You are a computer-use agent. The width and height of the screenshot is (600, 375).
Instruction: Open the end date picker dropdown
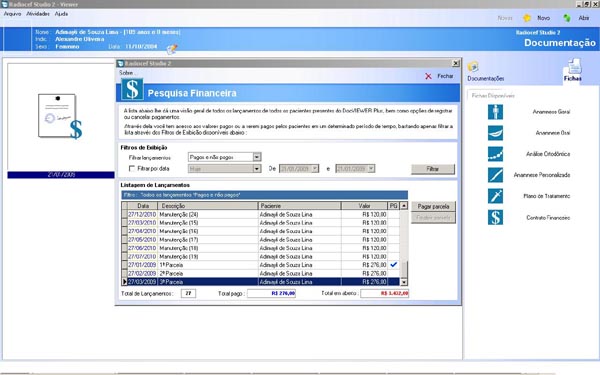click(x=371, y=168)
